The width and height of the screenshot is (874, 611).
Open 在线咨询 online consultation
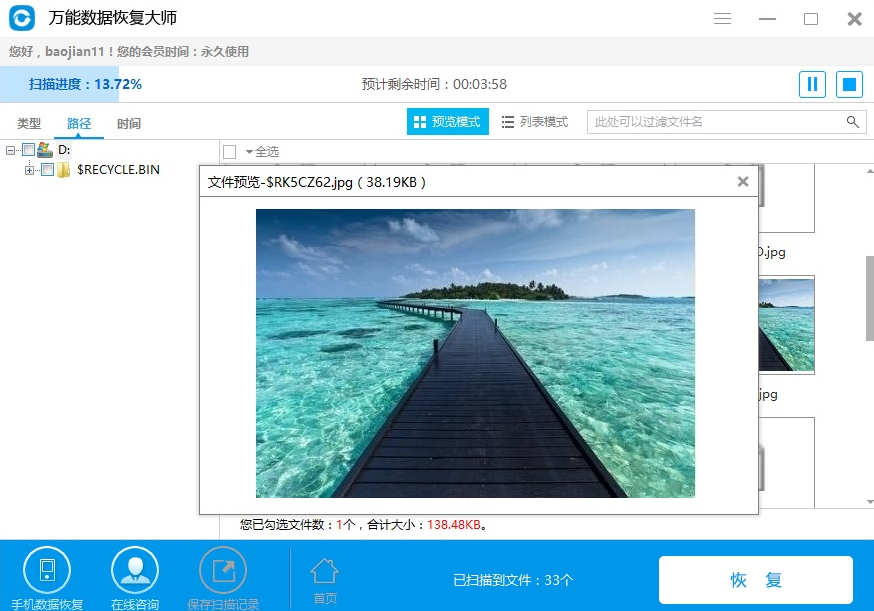point(134,570)
